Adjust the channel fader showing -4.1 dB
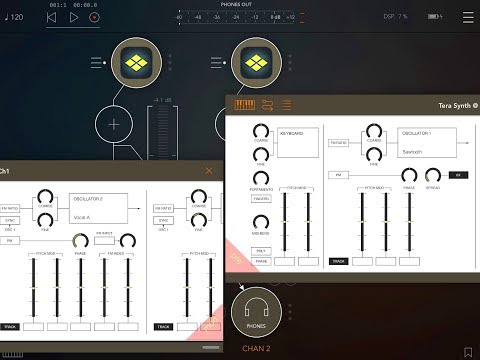 (162, 132)
